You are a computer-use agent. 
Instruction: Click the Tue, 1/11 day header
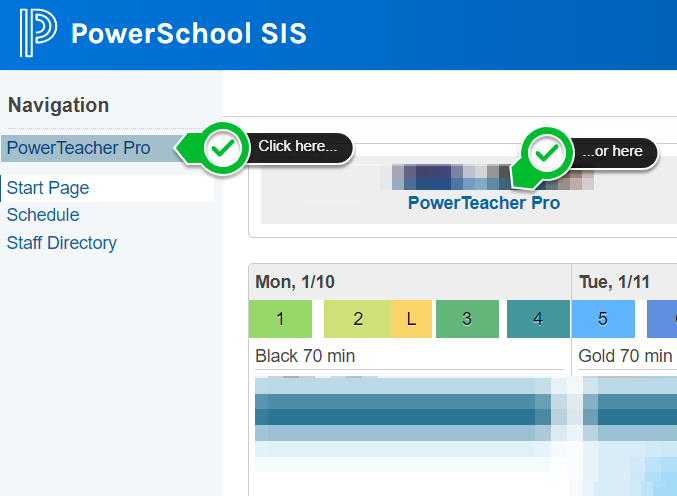[613, 282]
